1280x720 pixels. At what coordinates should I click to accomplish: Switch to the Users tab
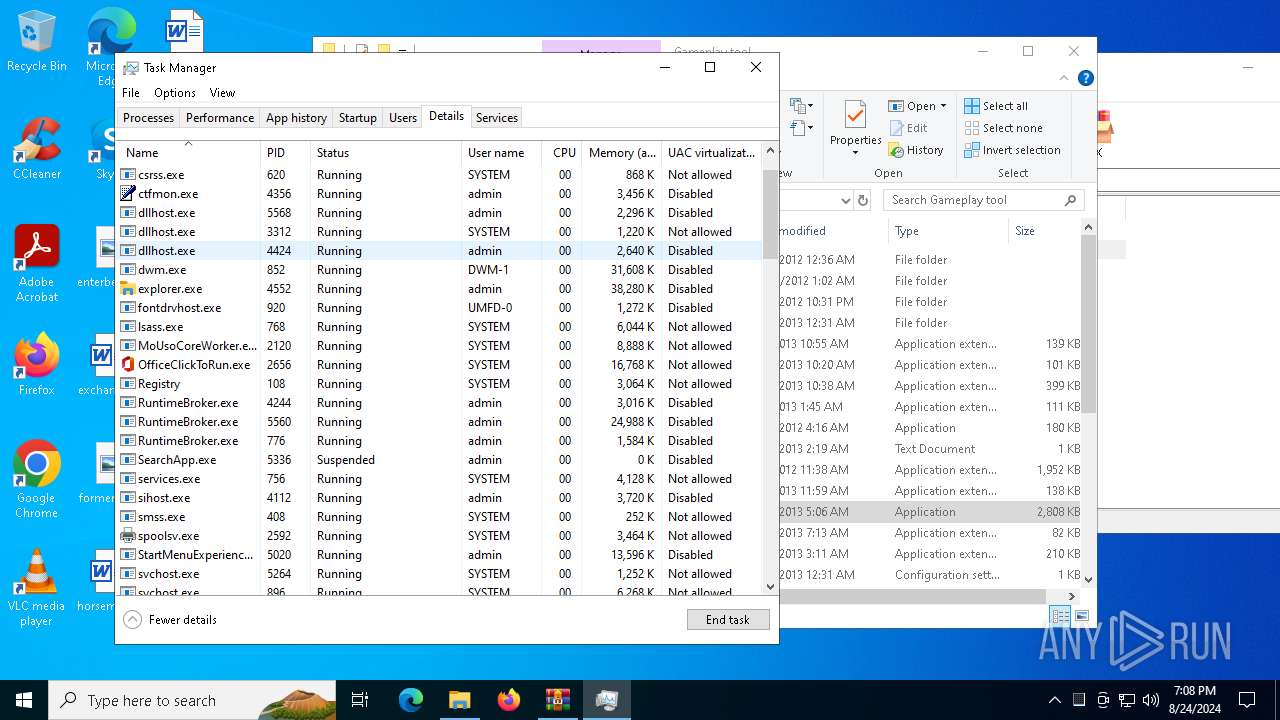point(403,118)
